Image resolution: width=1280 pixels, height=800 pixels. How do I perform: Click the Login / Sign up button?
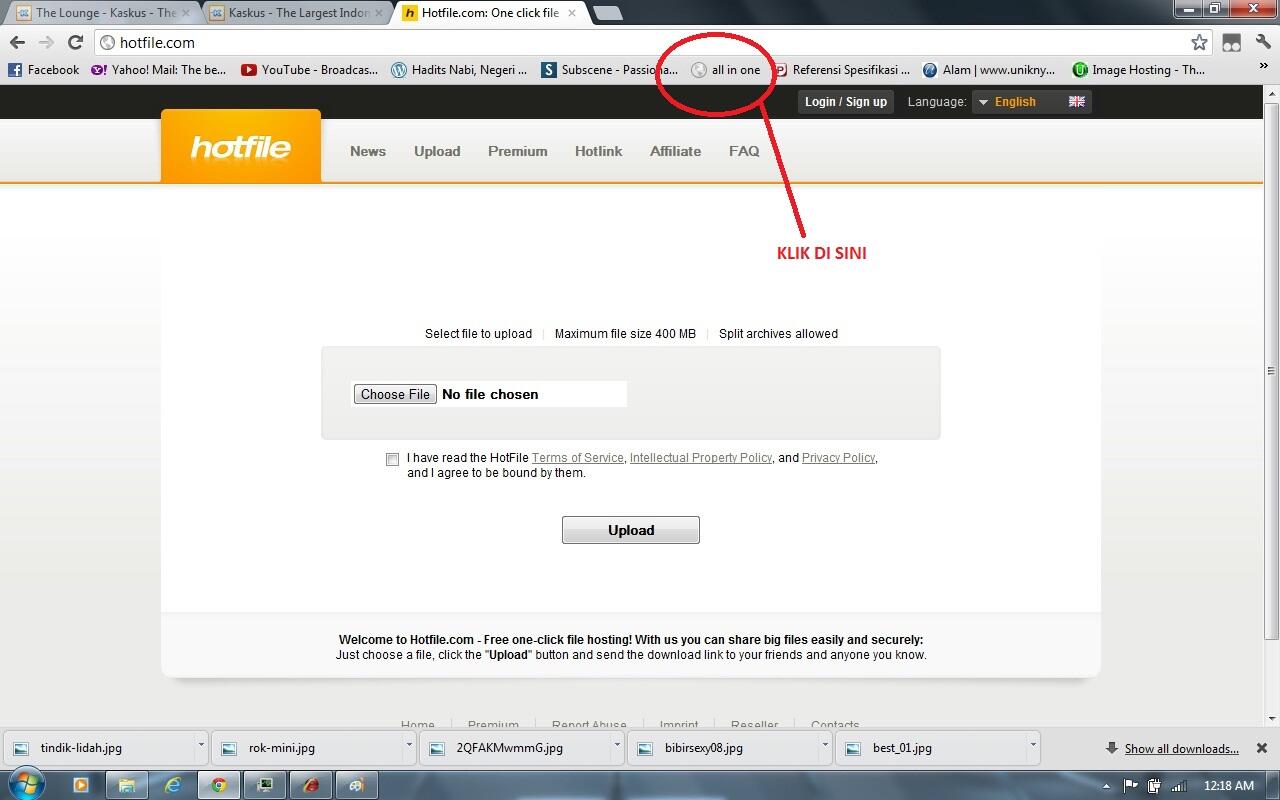click(846, 102)
